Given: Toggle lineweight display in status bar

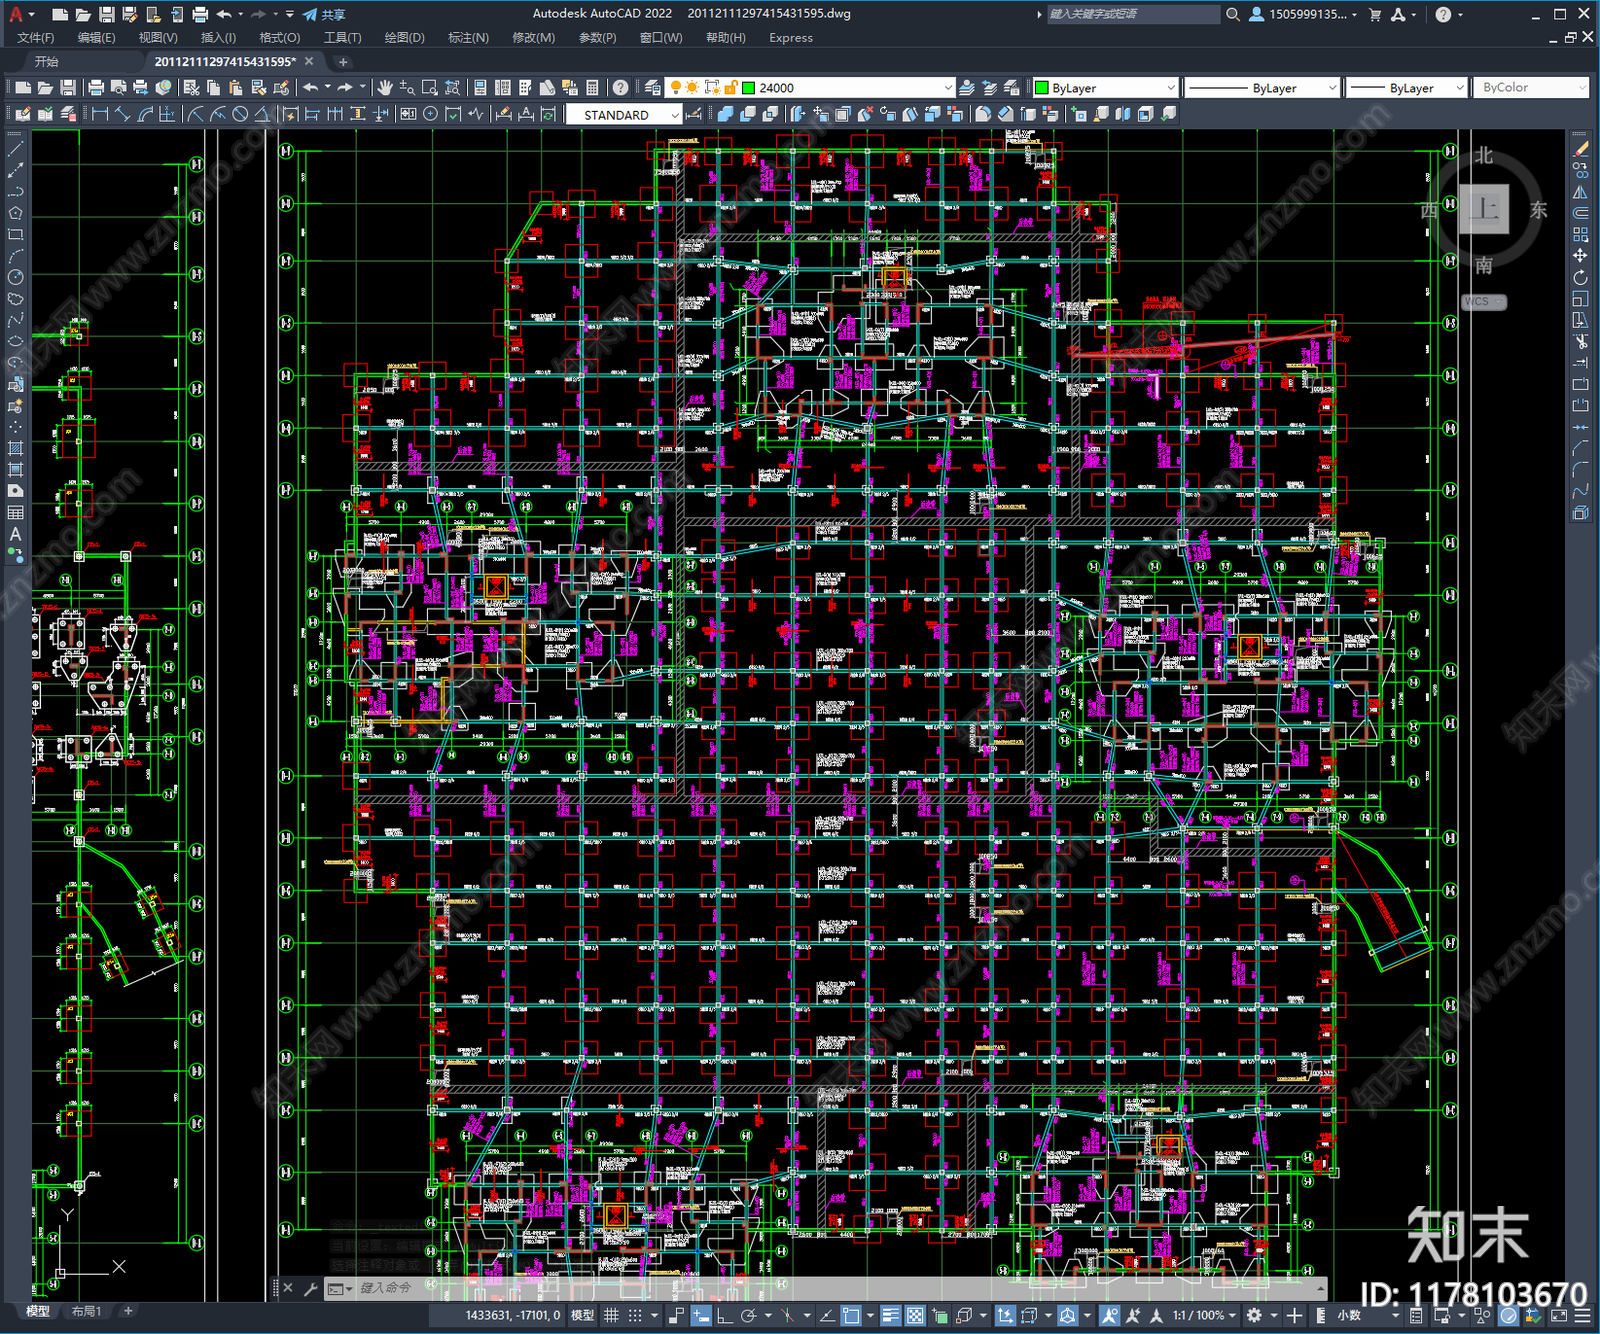Looking at the screenshot, I should (x=890, y=1316).
